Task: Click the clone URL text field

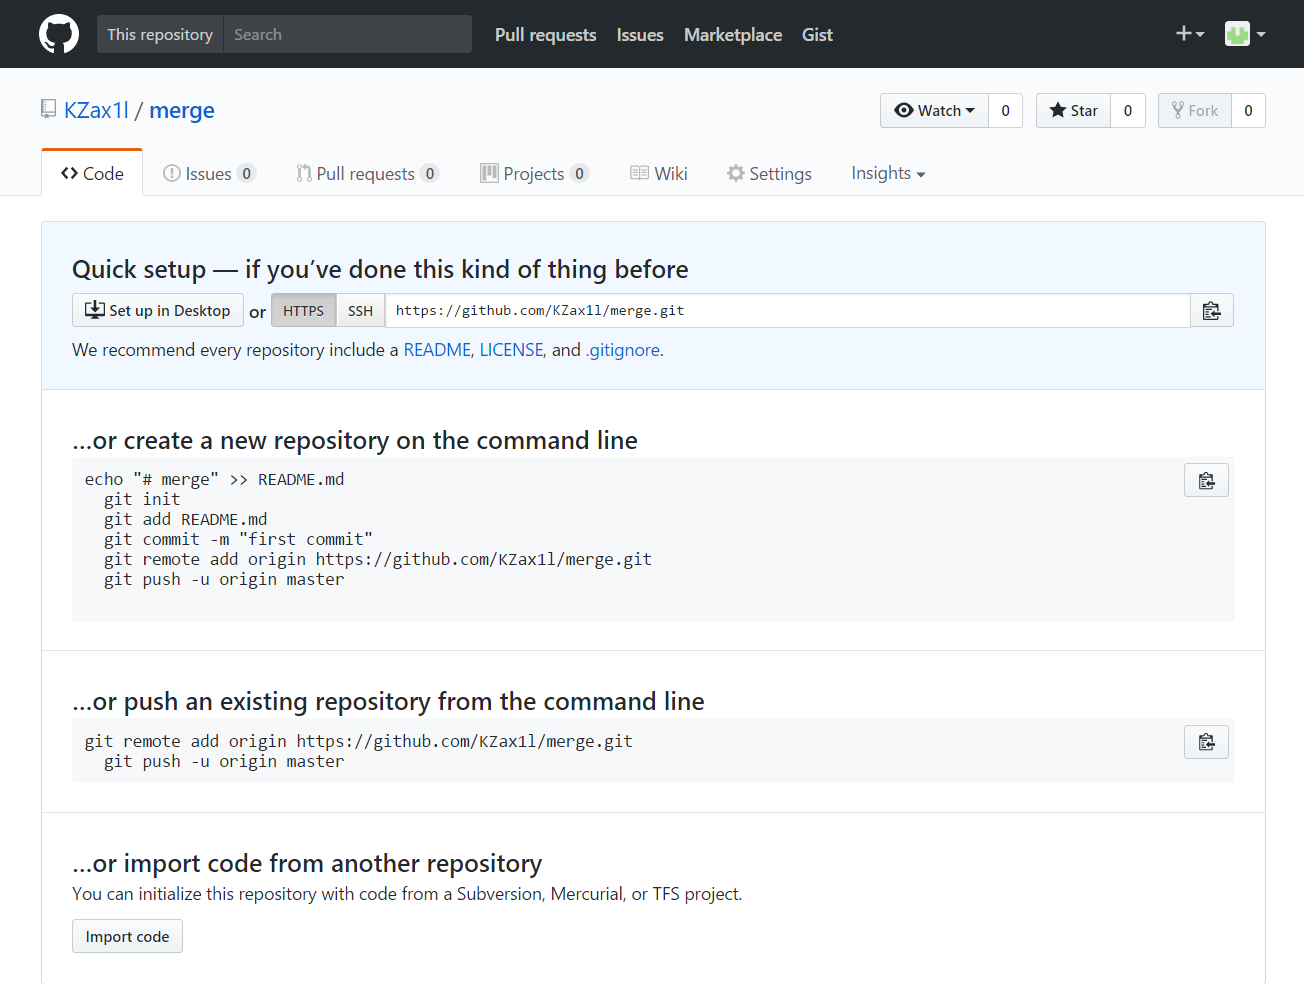Action: pyautogui.click(x=788, y=311)
